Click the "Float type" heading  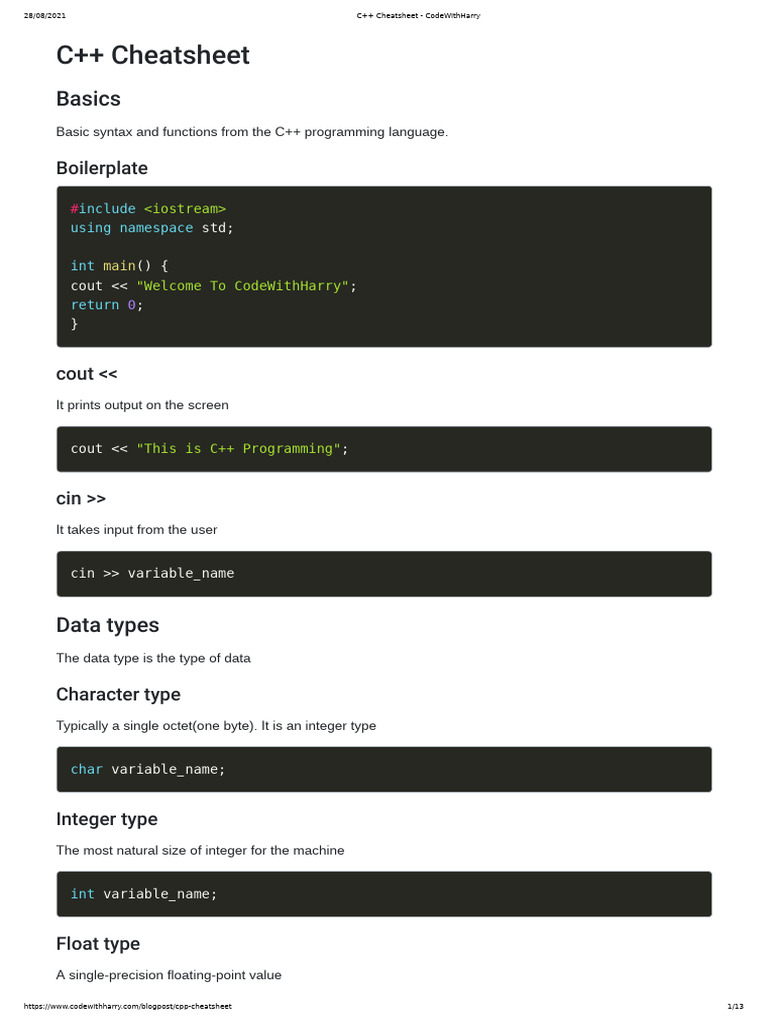(x=98, y=944)
